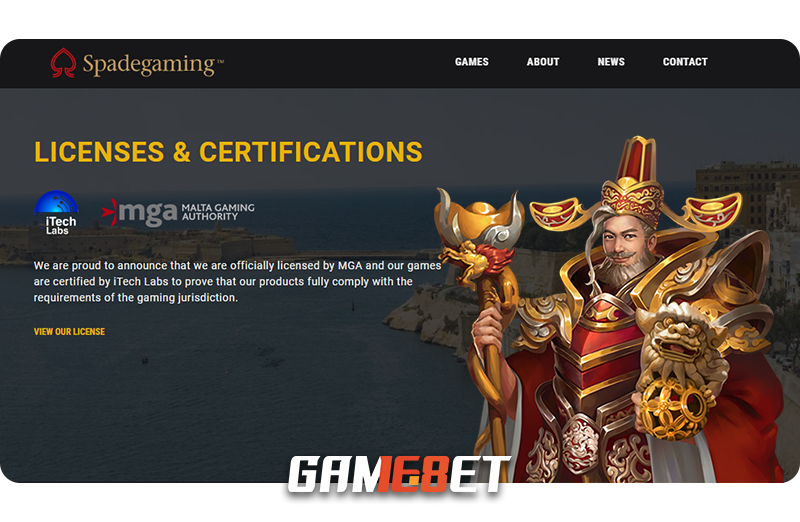Go to the NEWS page
This screenshot has width=800, height=522.
click(611, 62)
